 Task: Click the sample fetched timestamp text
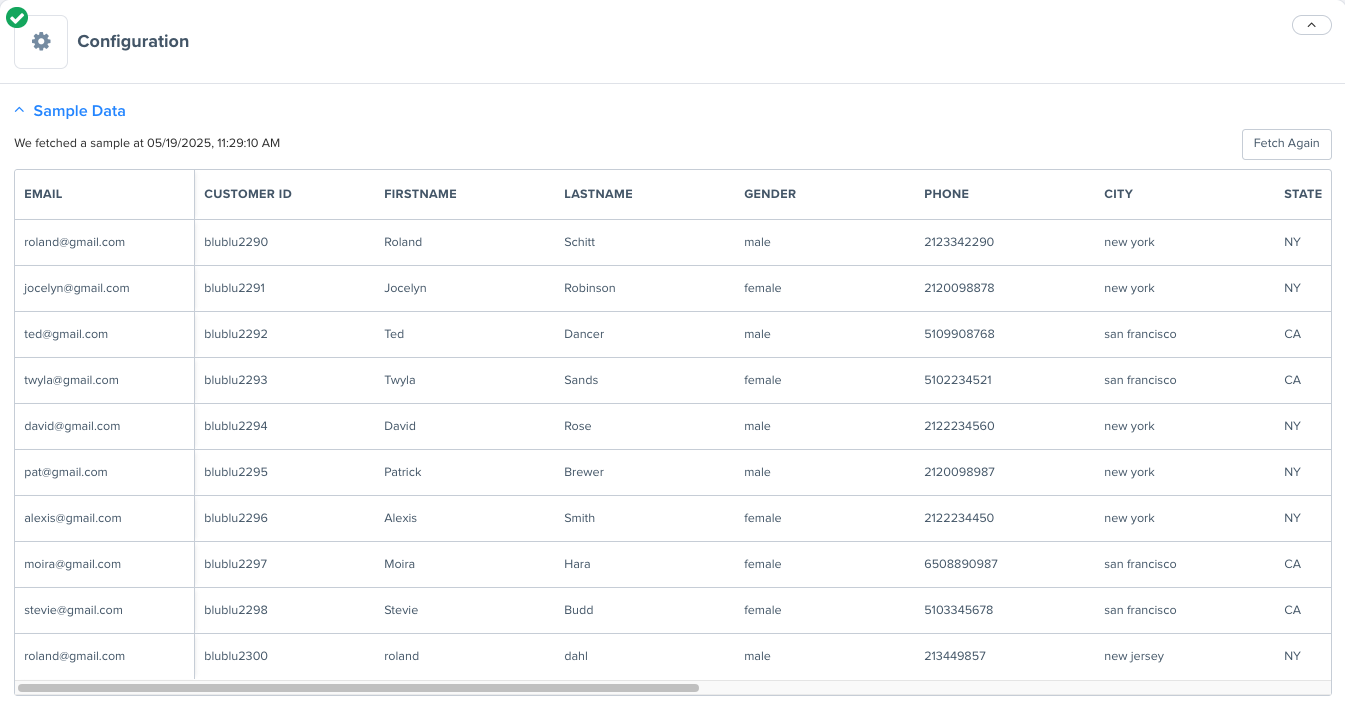pos(147,143)
